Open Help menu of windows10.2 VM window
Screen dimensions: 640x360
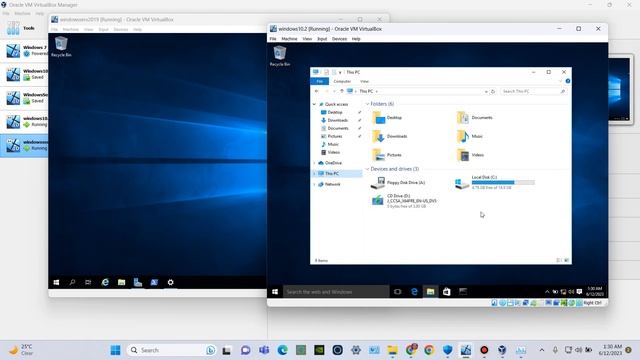pyautogui.click(x=356, y=39)
